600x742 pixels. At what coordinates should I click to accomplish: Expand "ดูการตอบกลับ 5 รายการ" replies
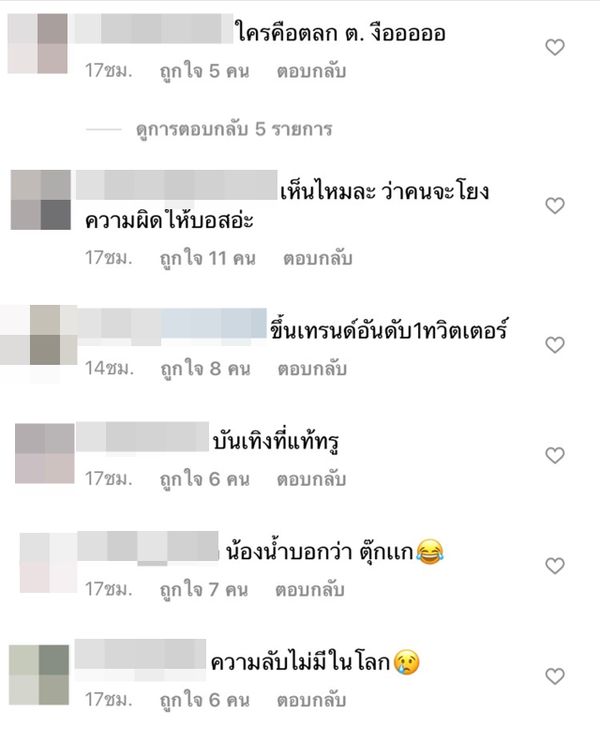pyautogui.click(x=234, y=129)
